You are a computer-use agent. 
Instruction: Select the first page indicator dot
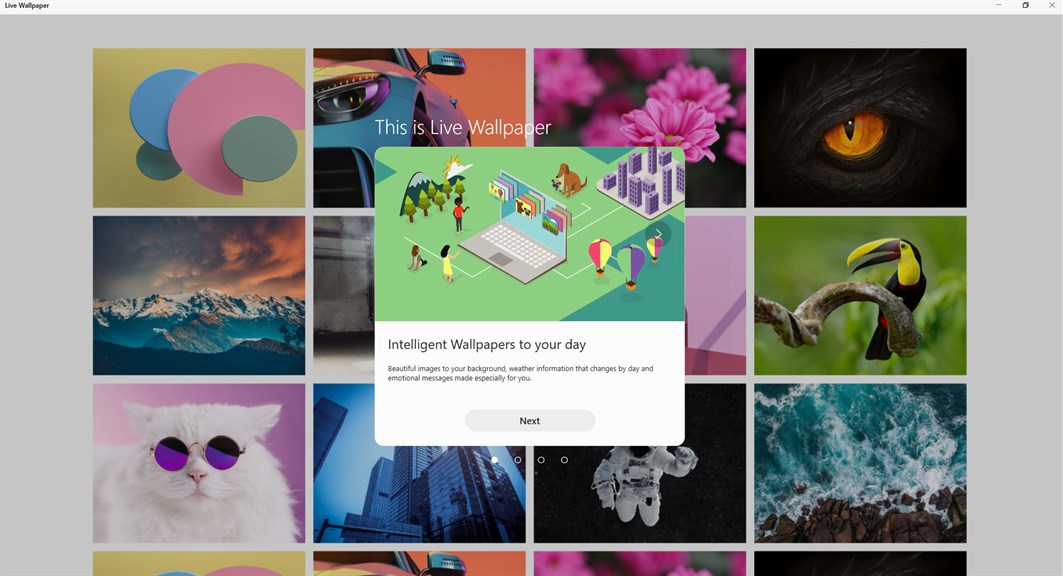click(495, 460)
